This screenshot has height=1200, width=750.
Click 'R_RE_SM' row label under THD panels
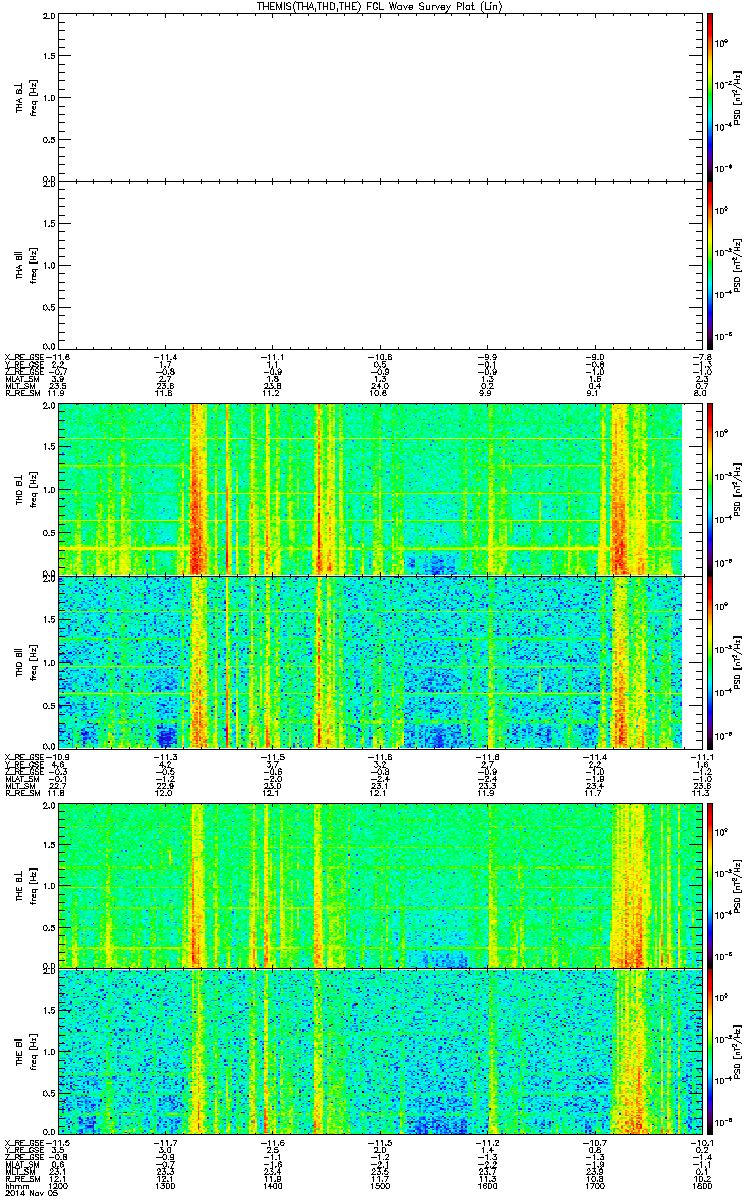click(22, 792)
